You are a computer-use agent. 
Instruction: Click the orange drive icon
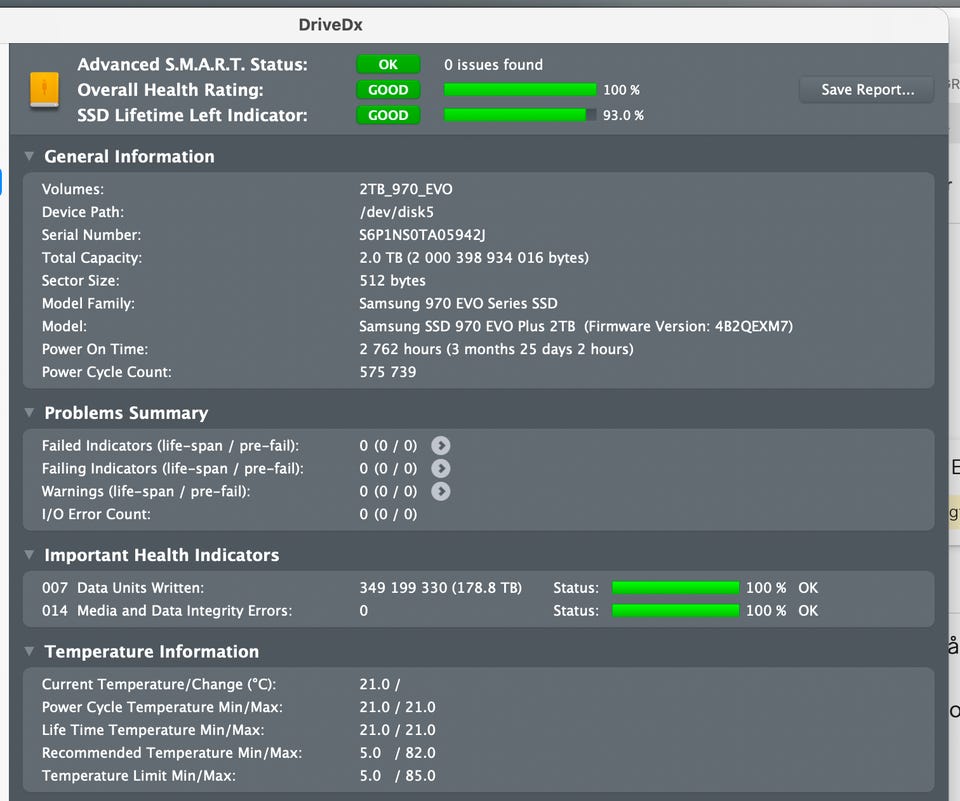[x=45, y=89]
